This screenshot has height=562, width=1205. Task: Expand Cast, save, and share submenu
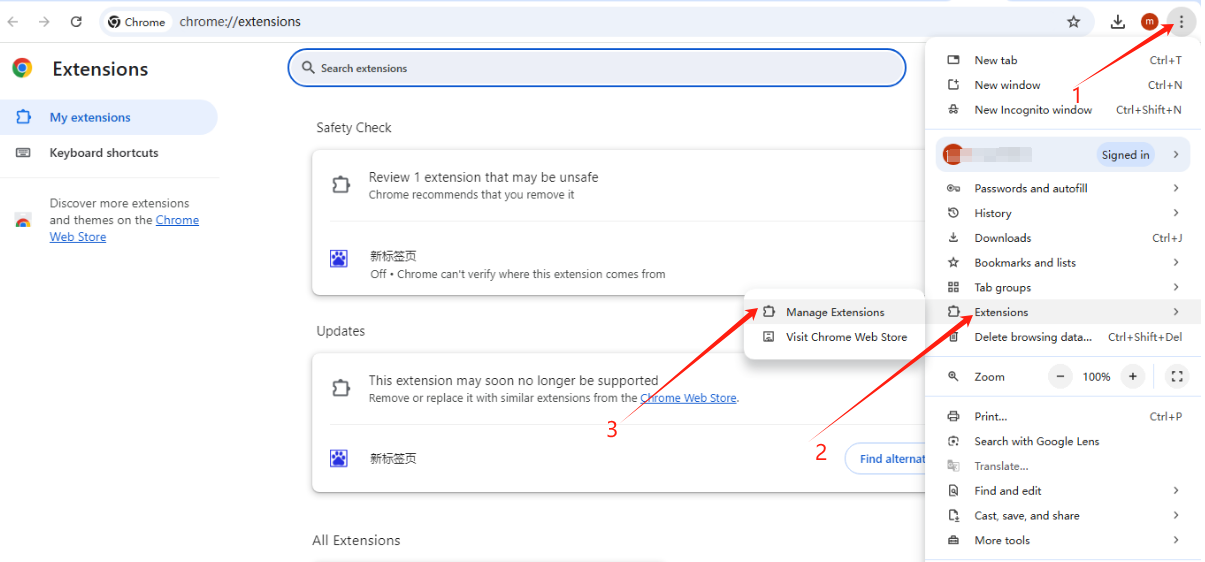[x=1064, y=516]
